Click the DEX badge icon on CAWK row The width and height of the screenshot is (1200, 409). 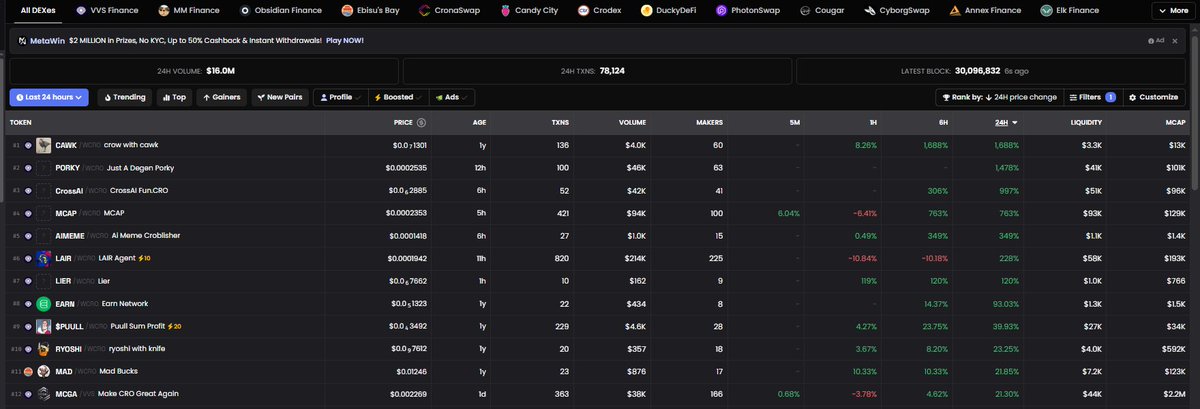click(28, 145)
